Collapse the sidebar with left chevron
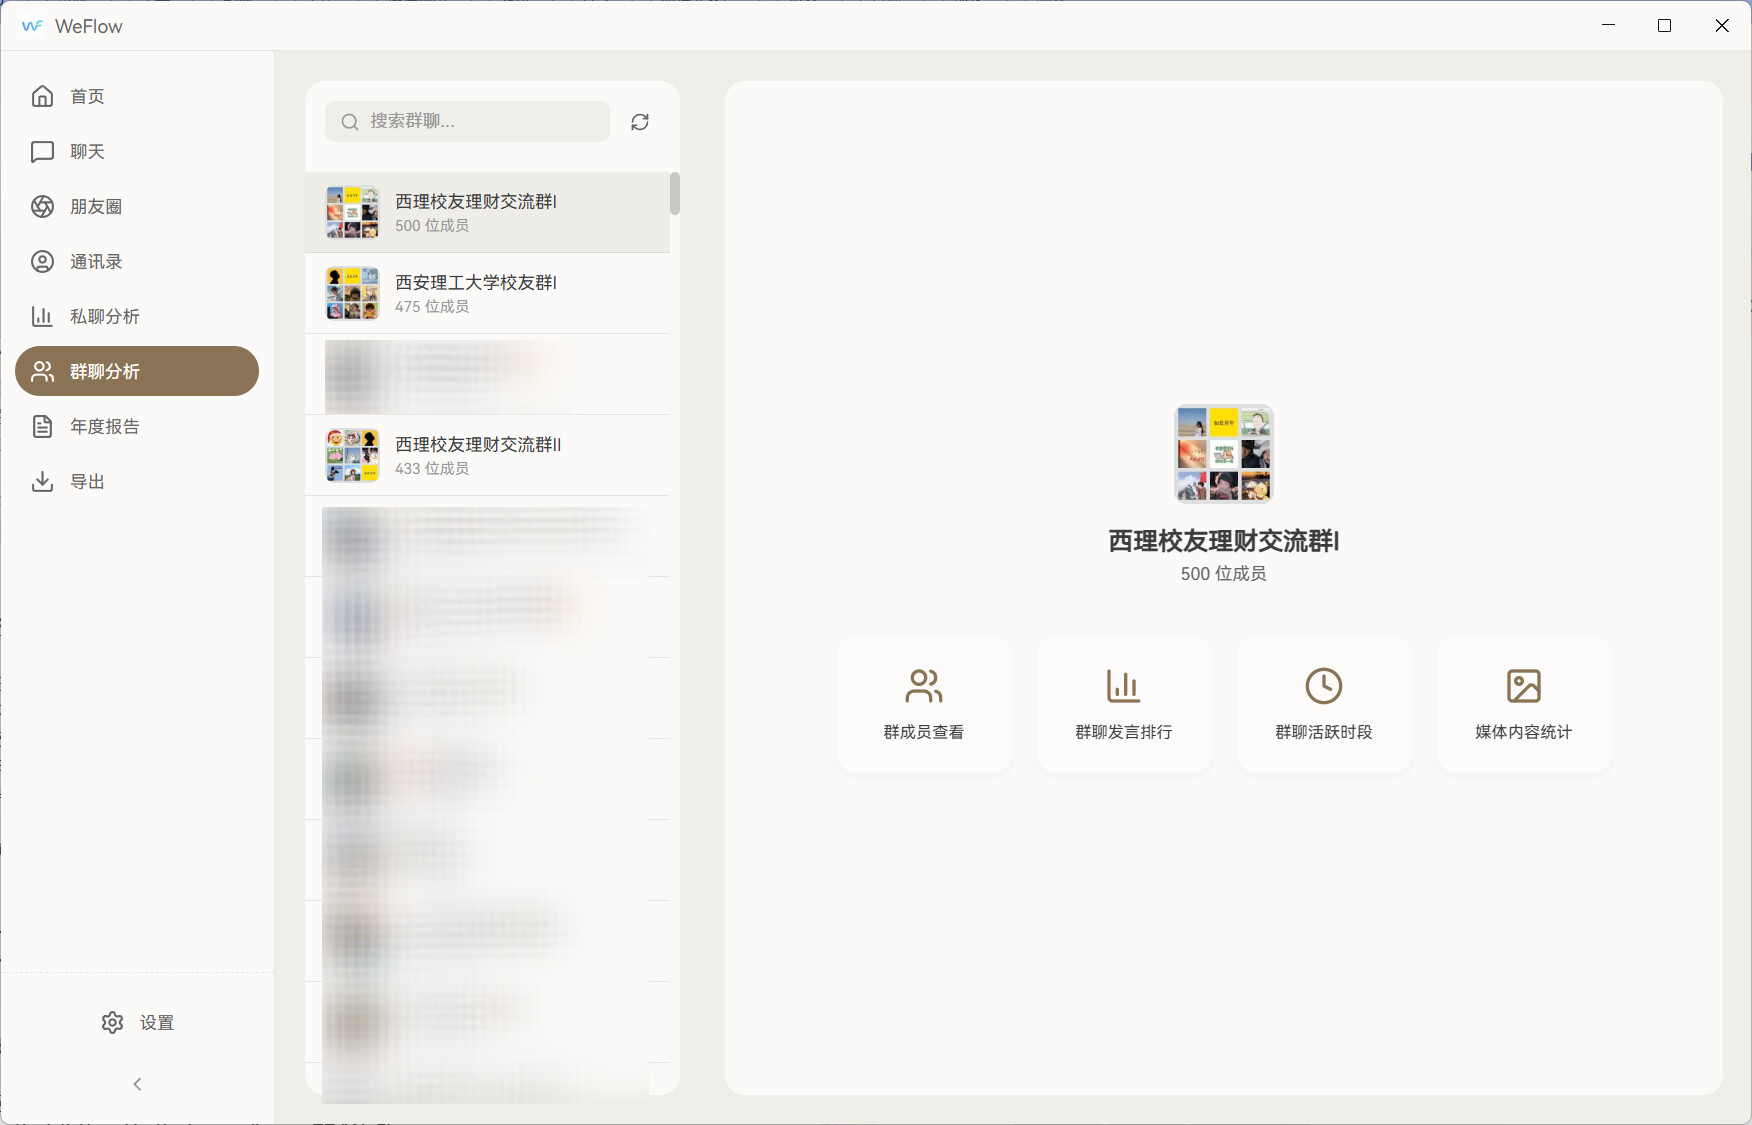1752x1125 pixels. click(x=137, y=1084)
